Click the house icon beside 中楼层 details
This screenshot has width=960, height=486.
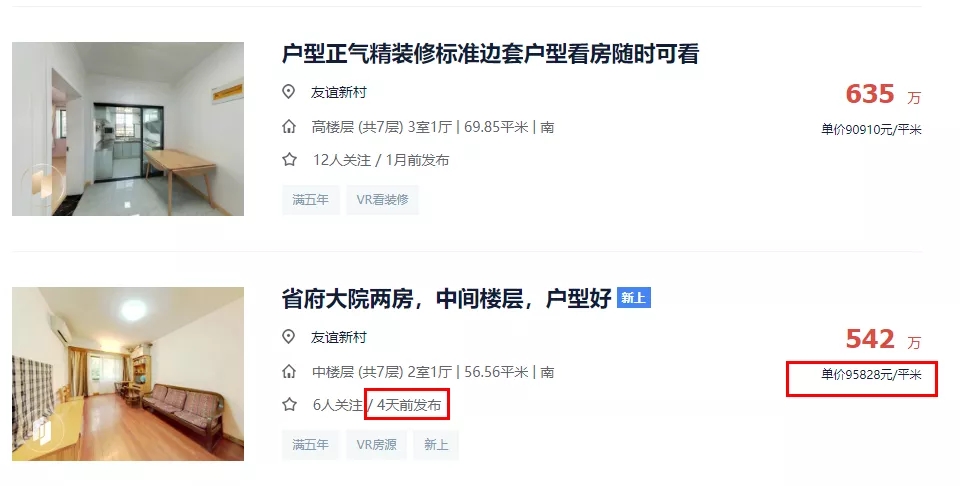click(289, 372)
